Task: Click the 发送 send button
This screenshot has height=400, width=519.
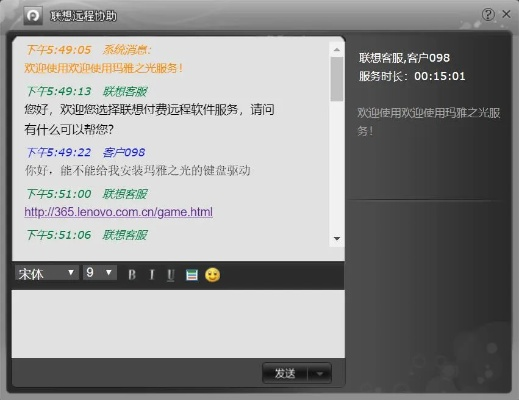Action: point(285,373)
